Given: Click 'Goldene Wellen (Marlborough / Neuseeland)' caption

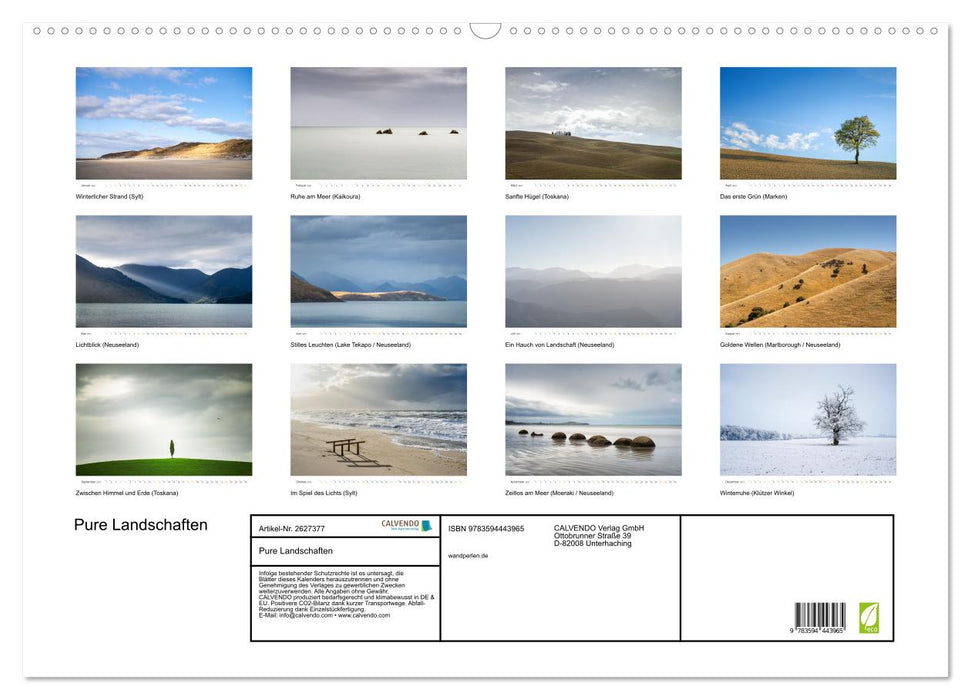Looking at the screenshot, I should click(780, 344).
